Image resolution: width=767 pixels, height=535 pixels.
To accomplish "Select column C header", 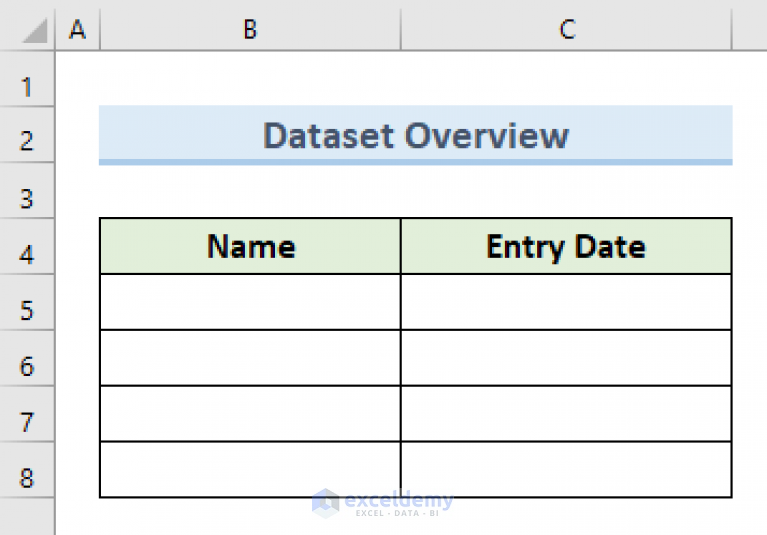I will (x=567, y=31).
